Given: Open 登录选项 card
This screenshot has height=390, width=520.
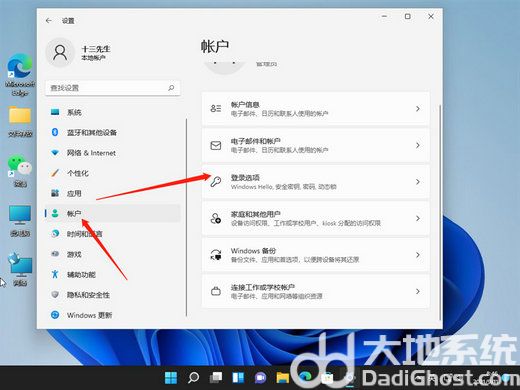Looking at the screenshot, I should point(315,182).
